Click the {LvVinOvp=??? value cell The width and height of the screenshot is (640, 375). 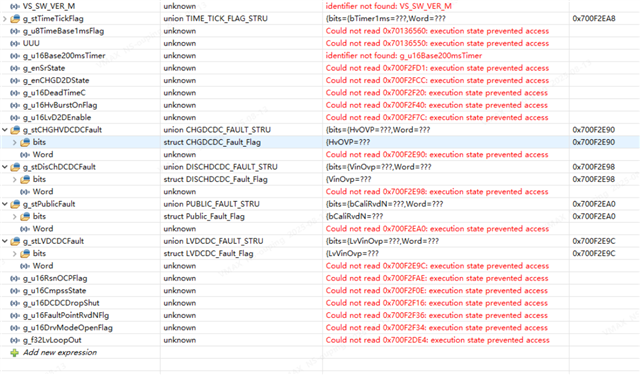(x=352, y=254)
